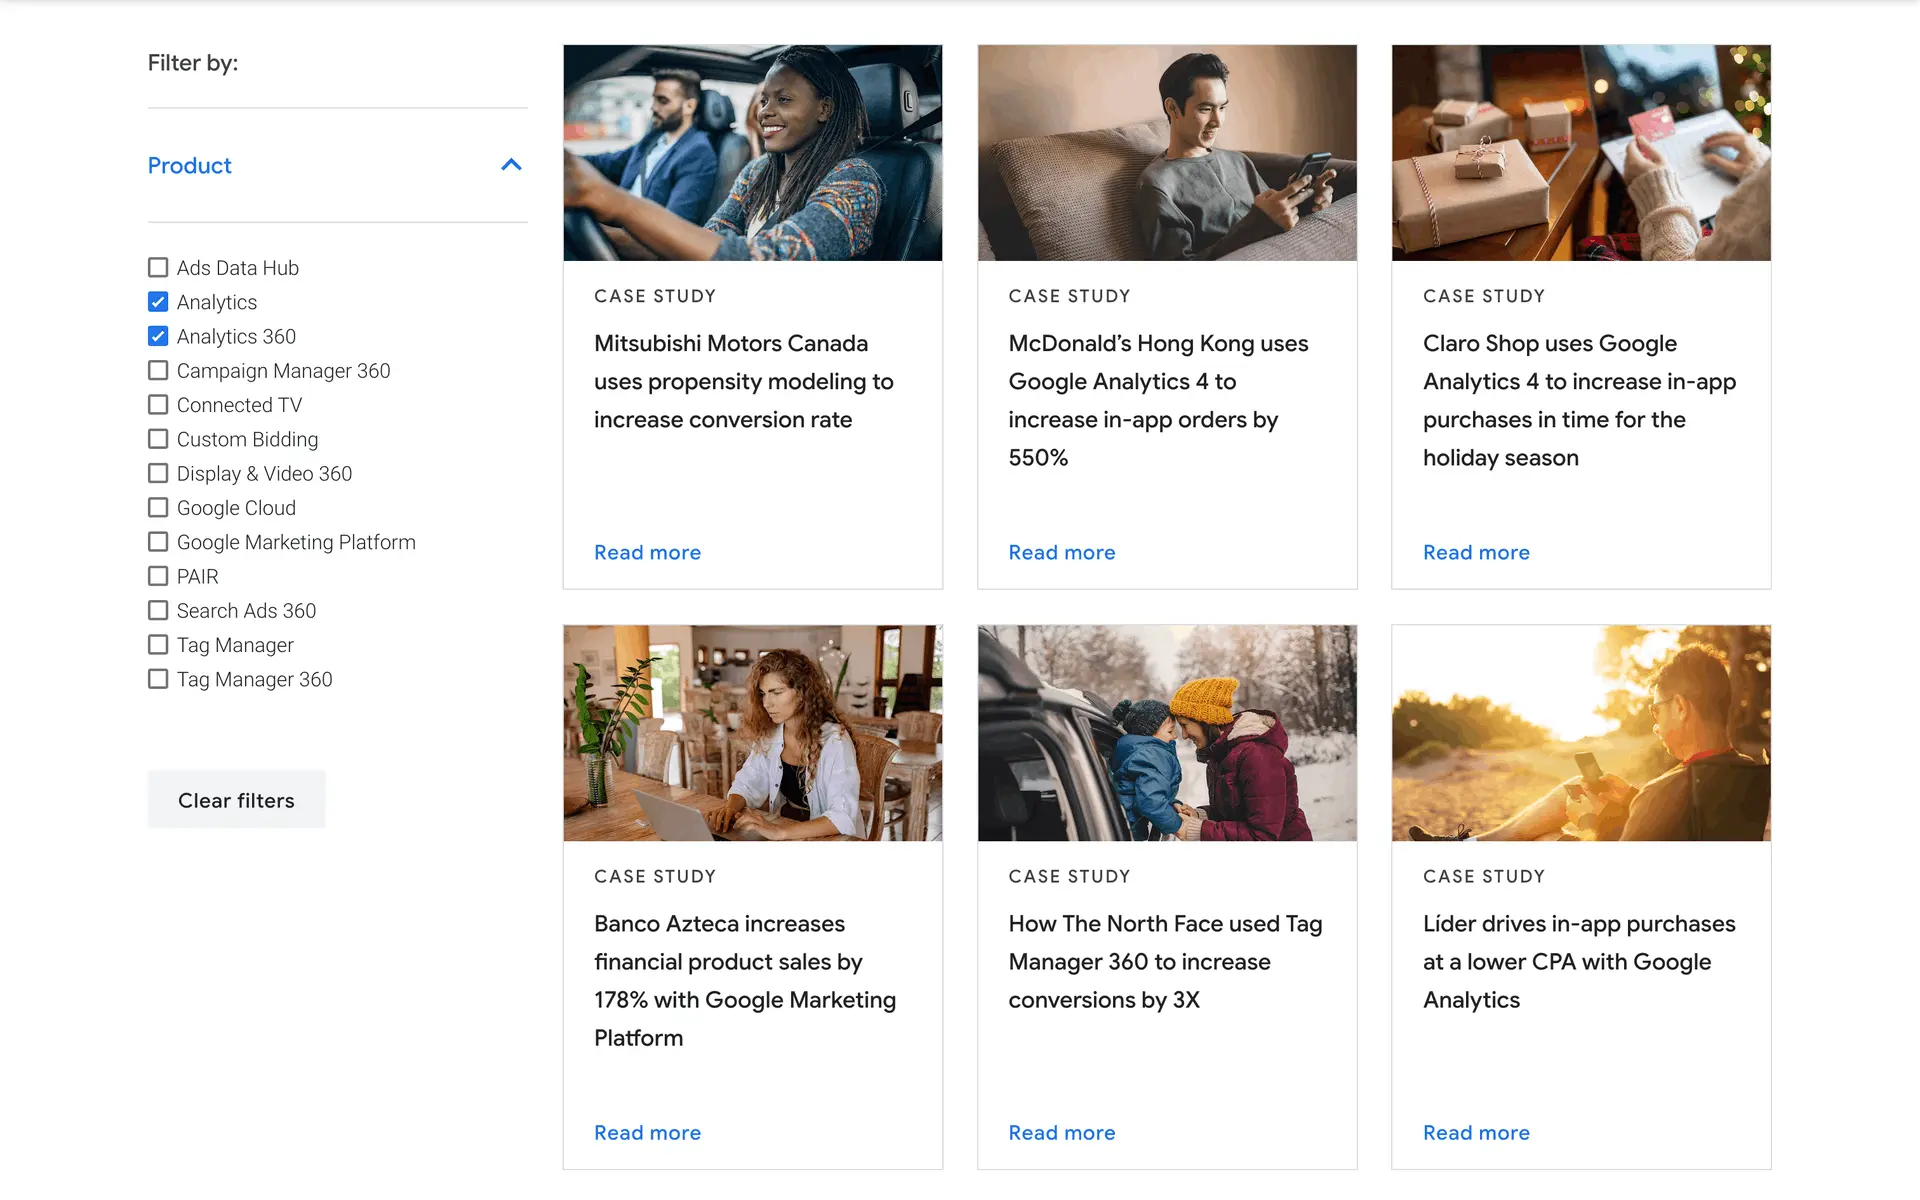This screenshot has height=1200, width=1920.
Task: Click Read more on McDonald's Hong Kong
Action: click(1061, 552)
